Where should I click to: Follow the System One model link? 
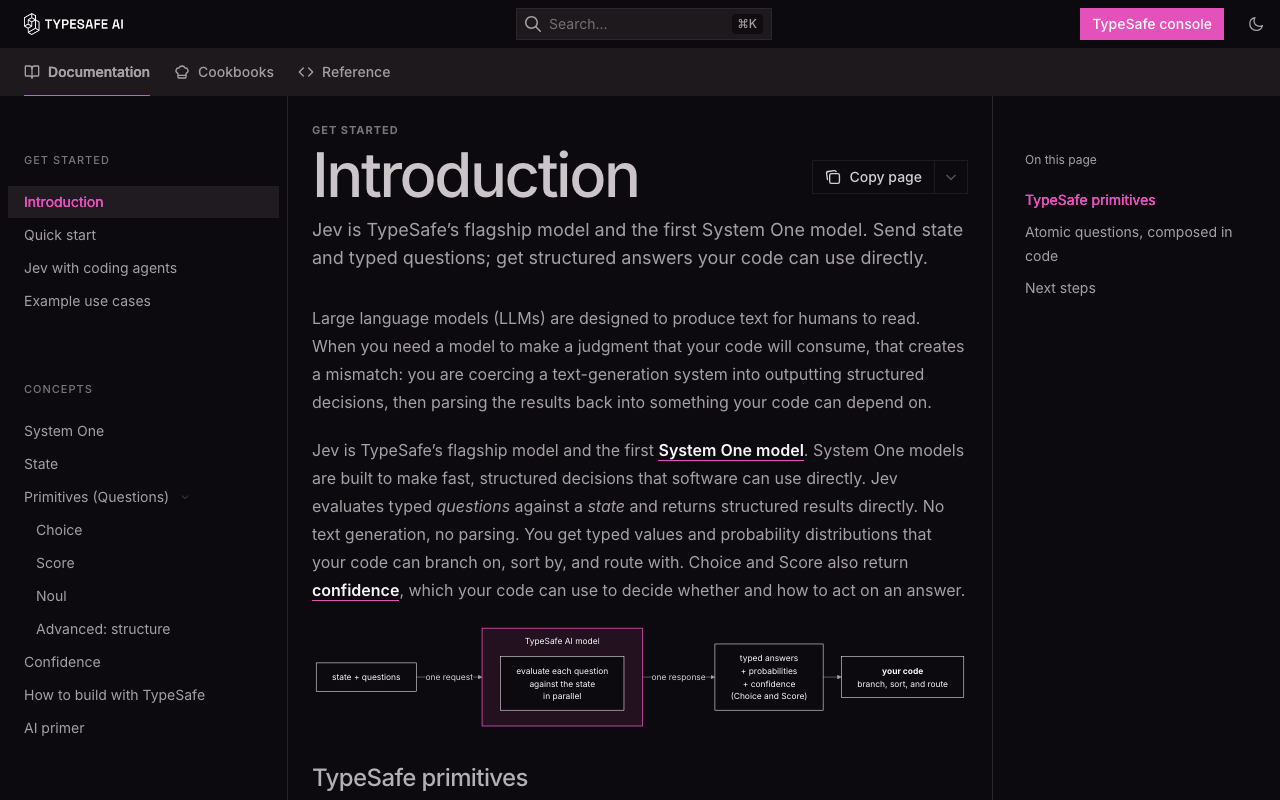pyautogui.click(x=731, y=450)
